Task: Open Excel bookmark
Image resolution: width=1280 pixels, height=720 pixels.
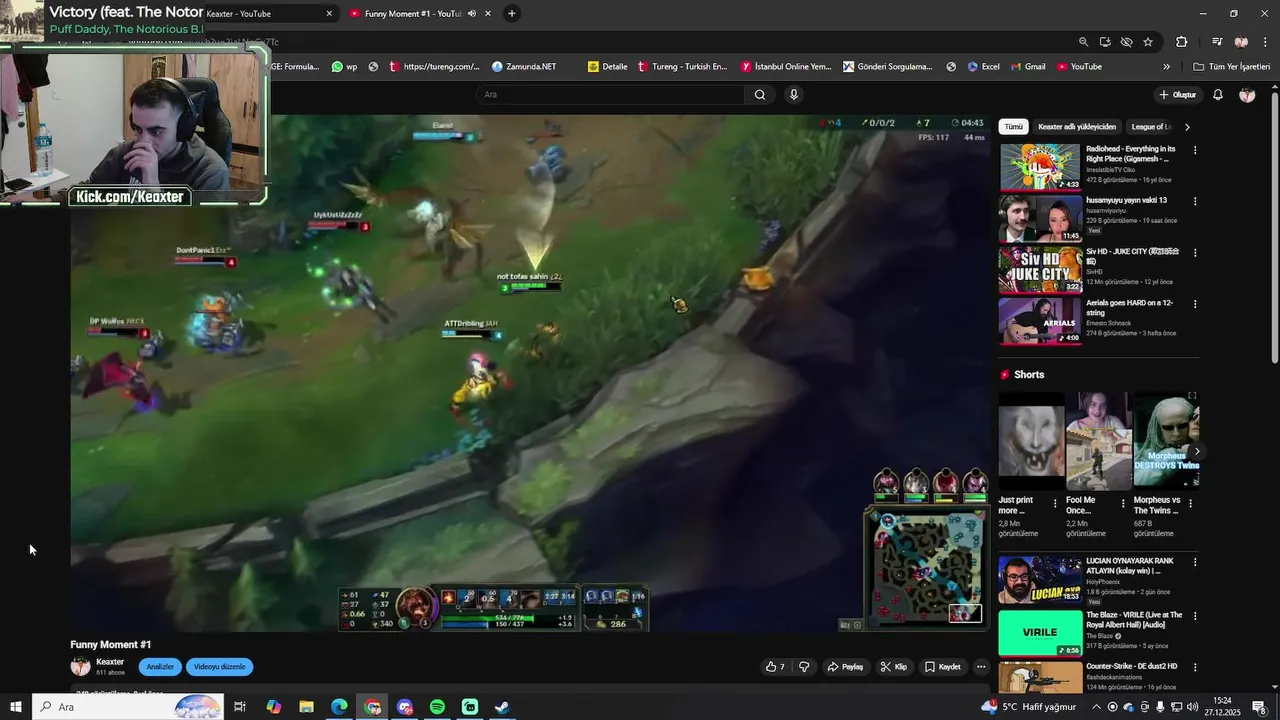Action: click(983, 67)
